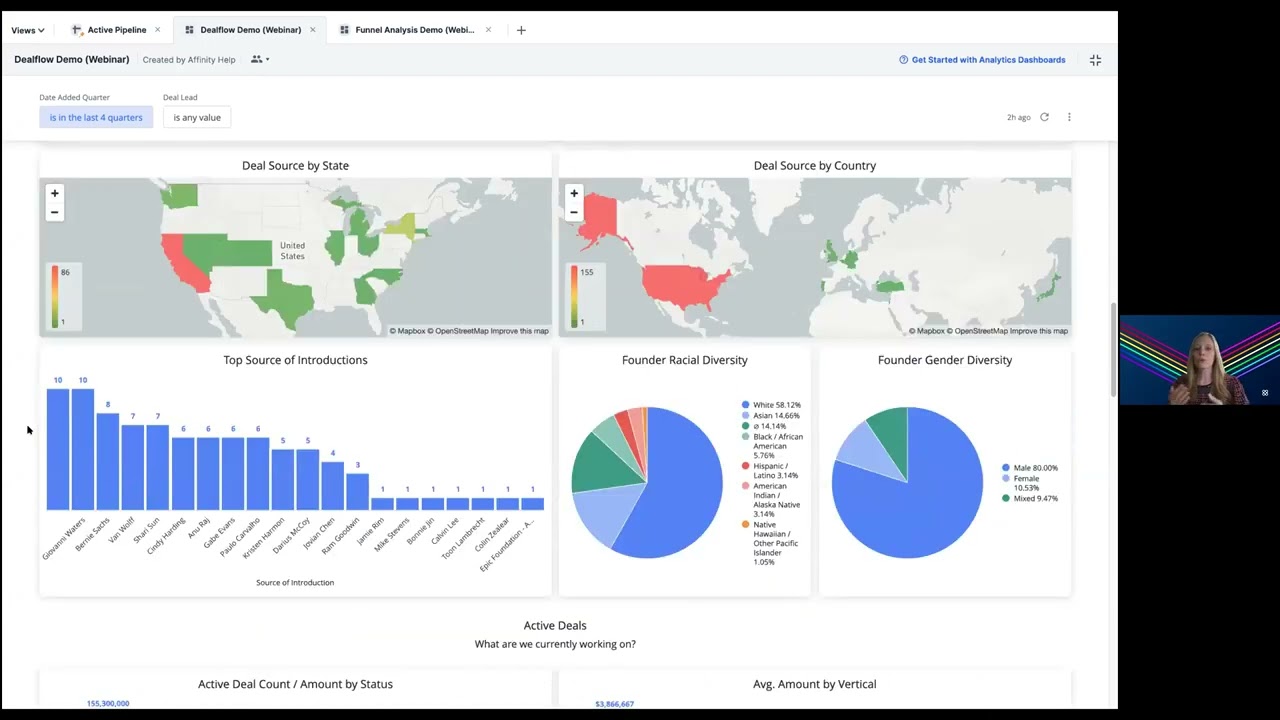Edit the Deal Lead 'is any value' filter
1280x720 pixels.
click(197, 118)
